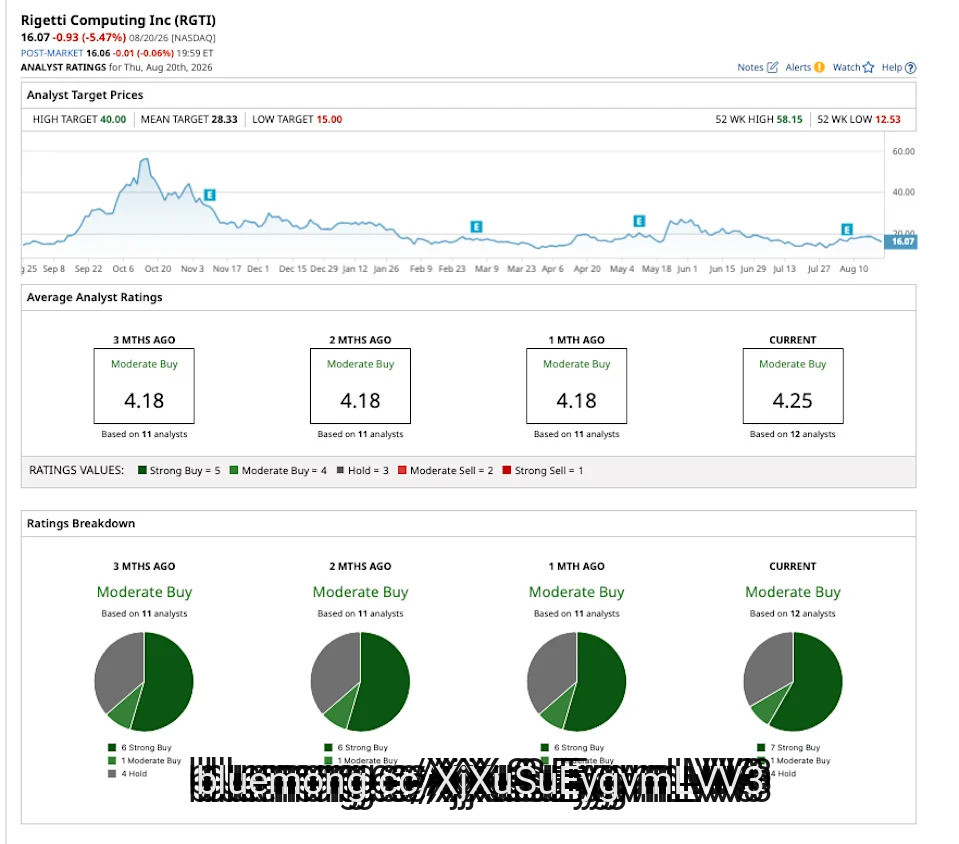Click the Average Analyst Ratings heading
The width and height of the screenshot is (959, 844).
point(94,297)
